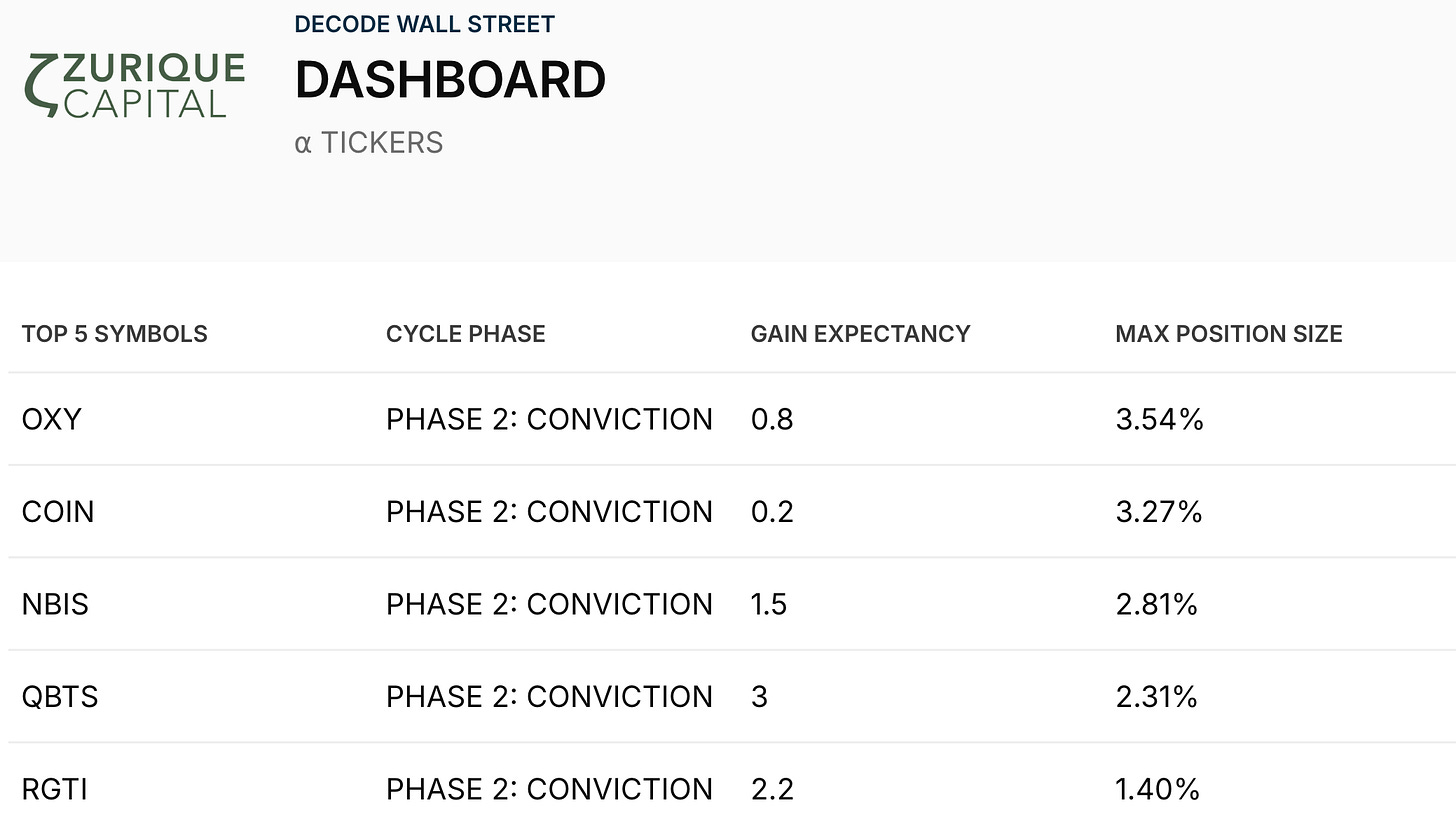Select the OXY ticker symbol

pyautogui.click(x=51, y=419)
